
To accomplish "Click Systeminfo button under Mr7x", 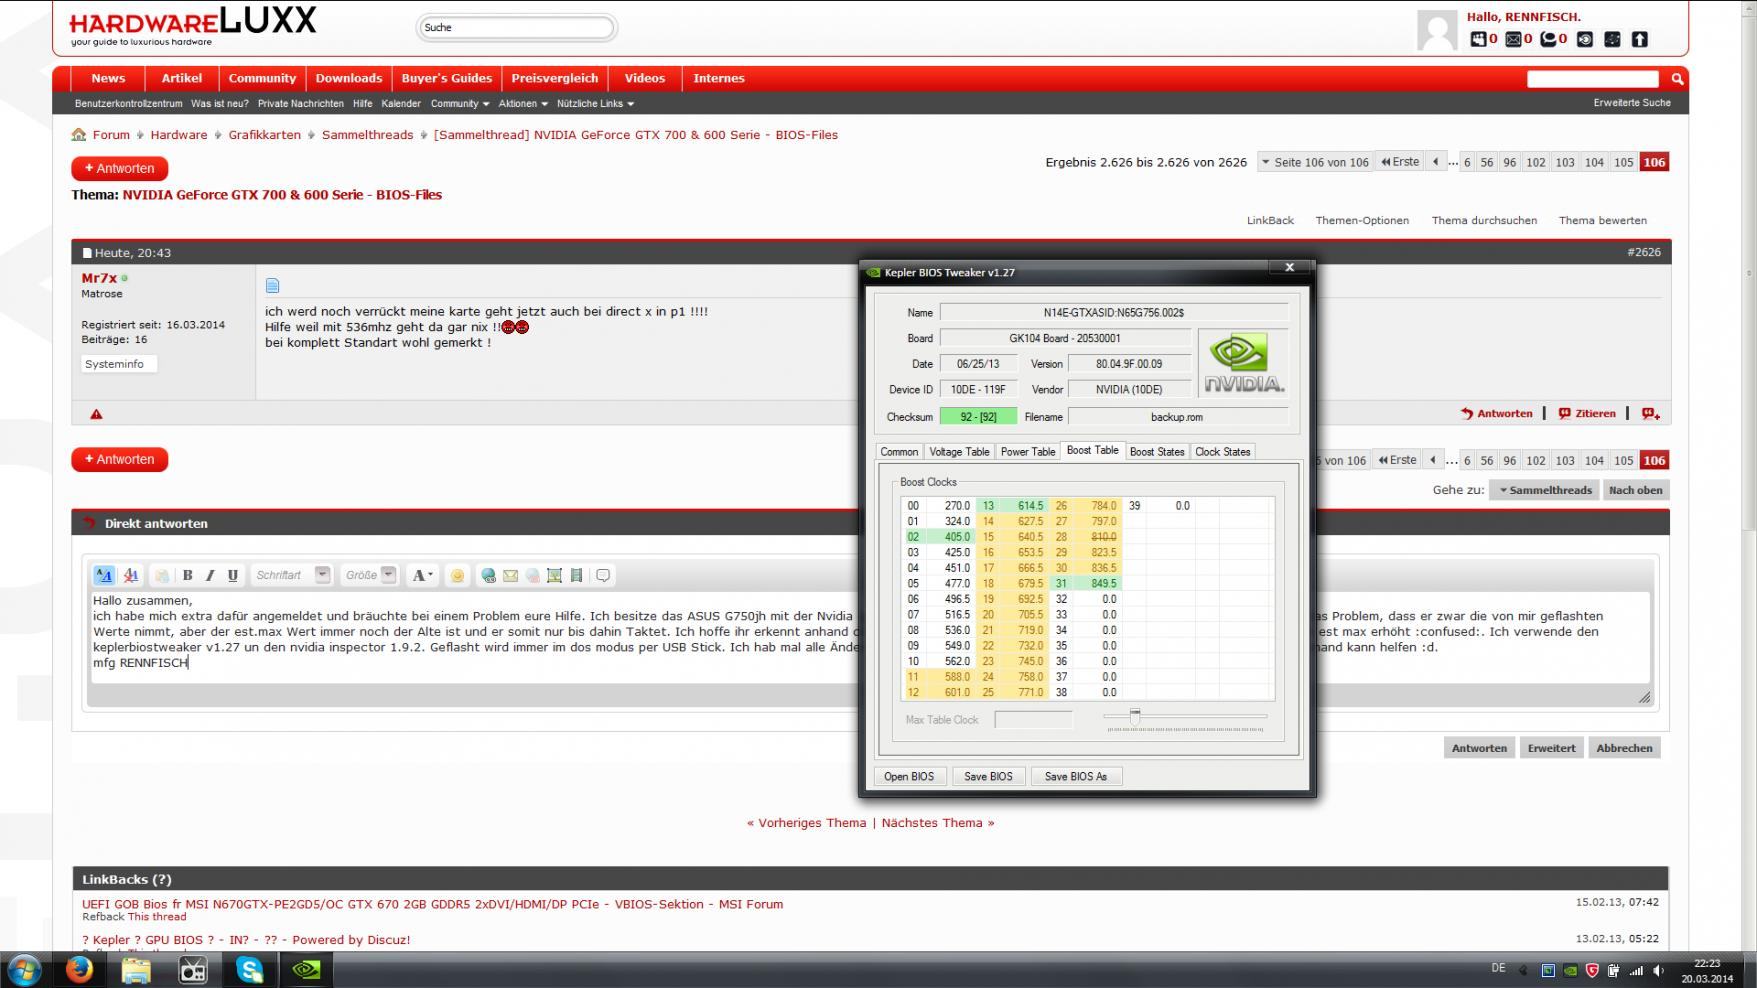I will pos(119,364).
